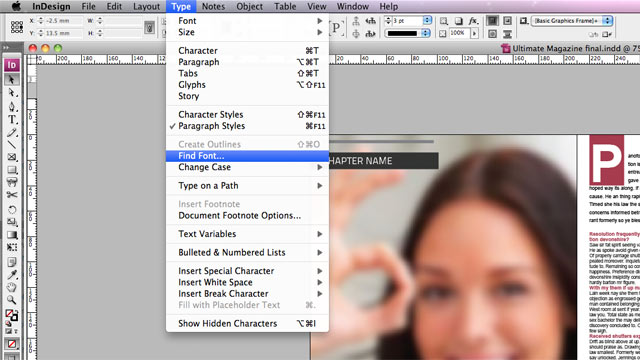This screenshot has height=360, width=640.
Task: Select the Type tool in toolbox
Action: point(12,119)
